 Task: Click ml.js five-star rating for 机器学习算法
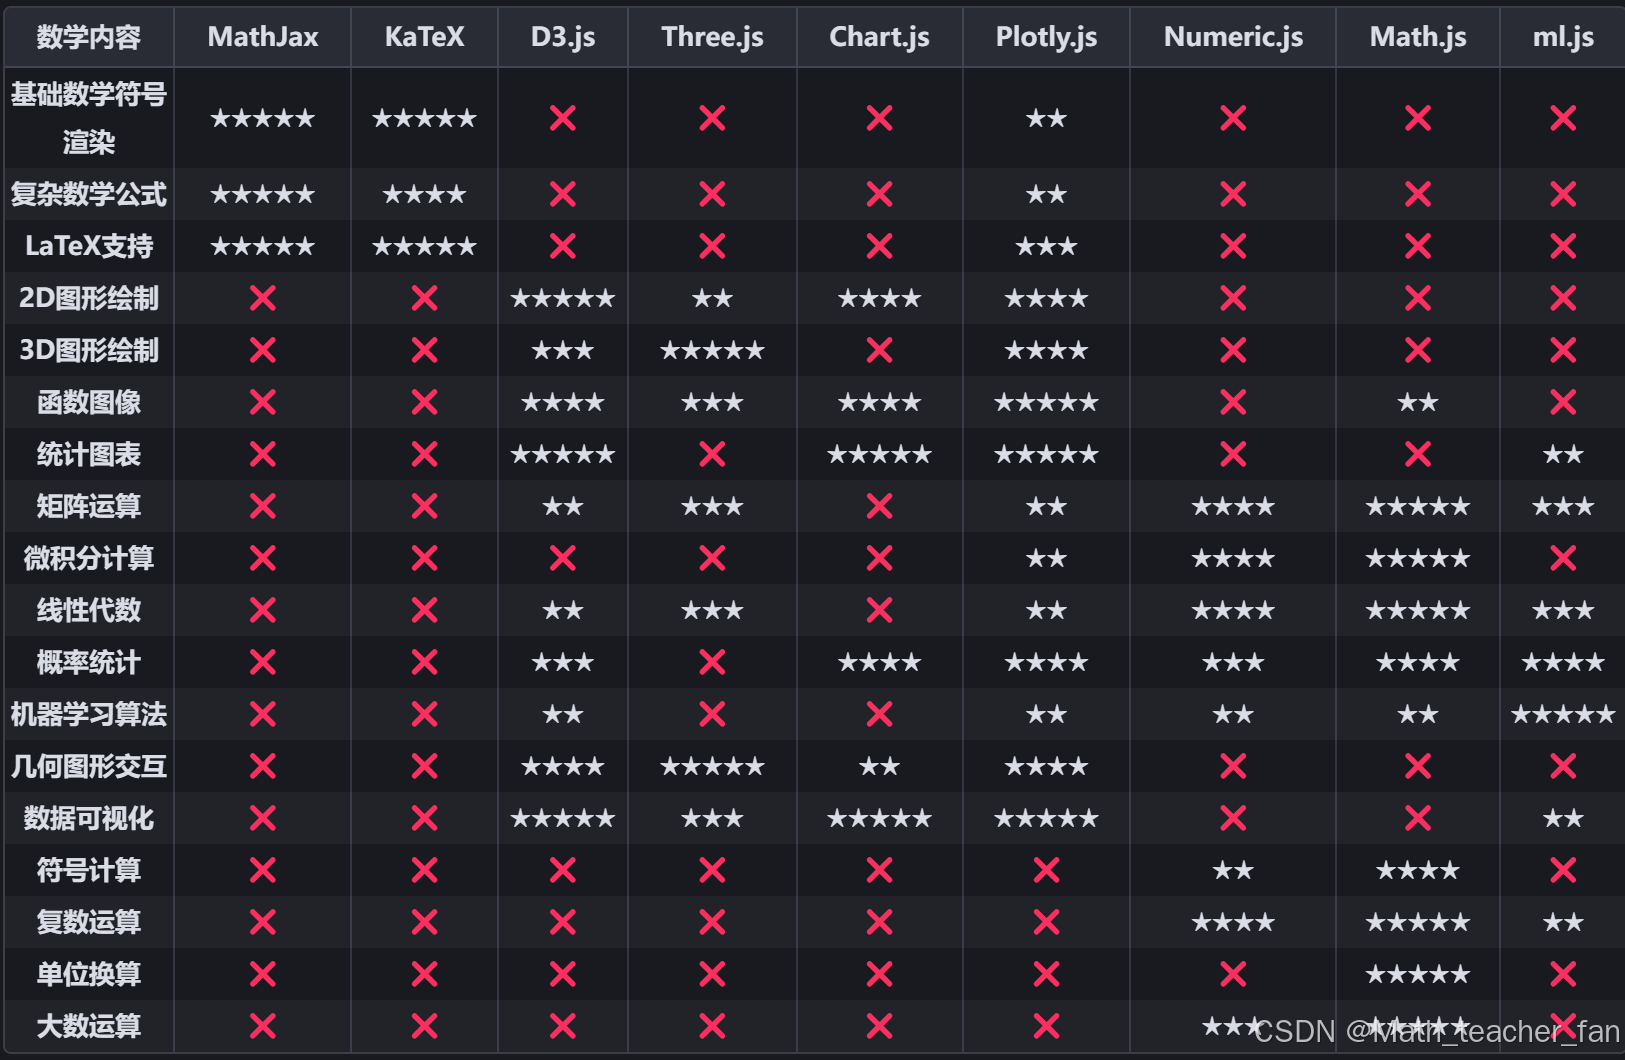pos(1563,714)
